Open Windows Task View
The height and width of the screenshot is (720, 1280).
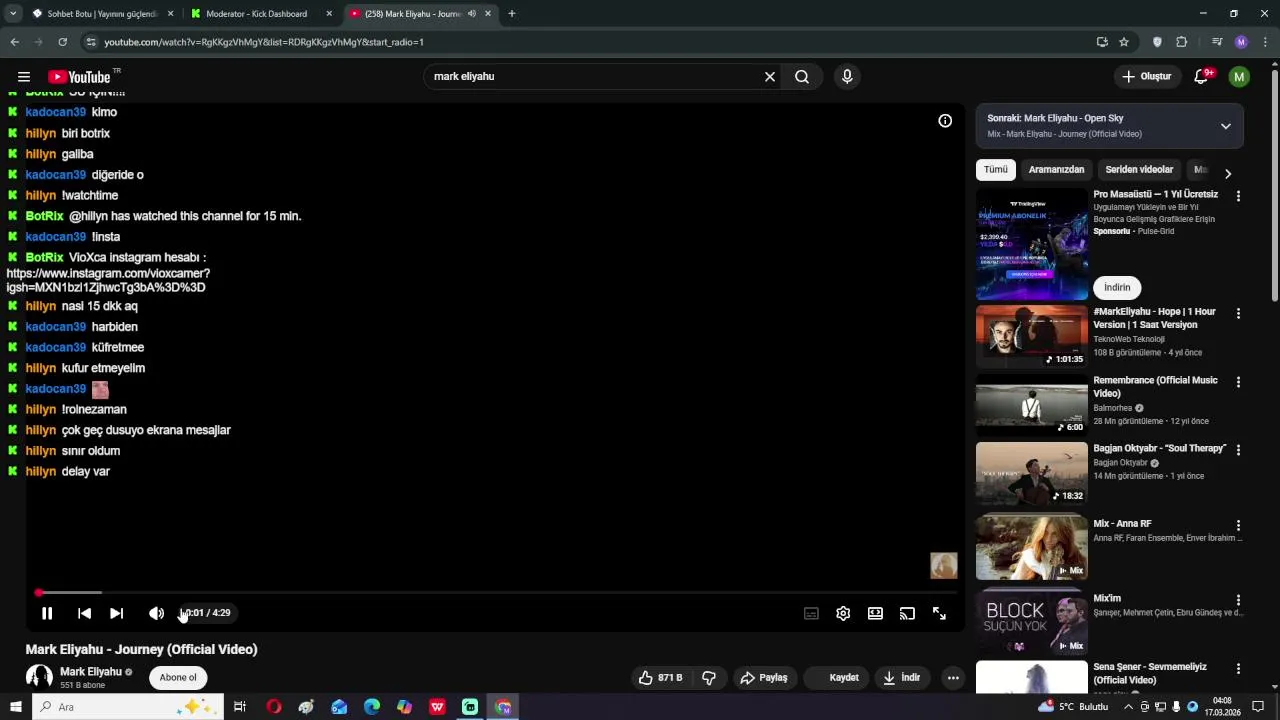pos(240,707)
